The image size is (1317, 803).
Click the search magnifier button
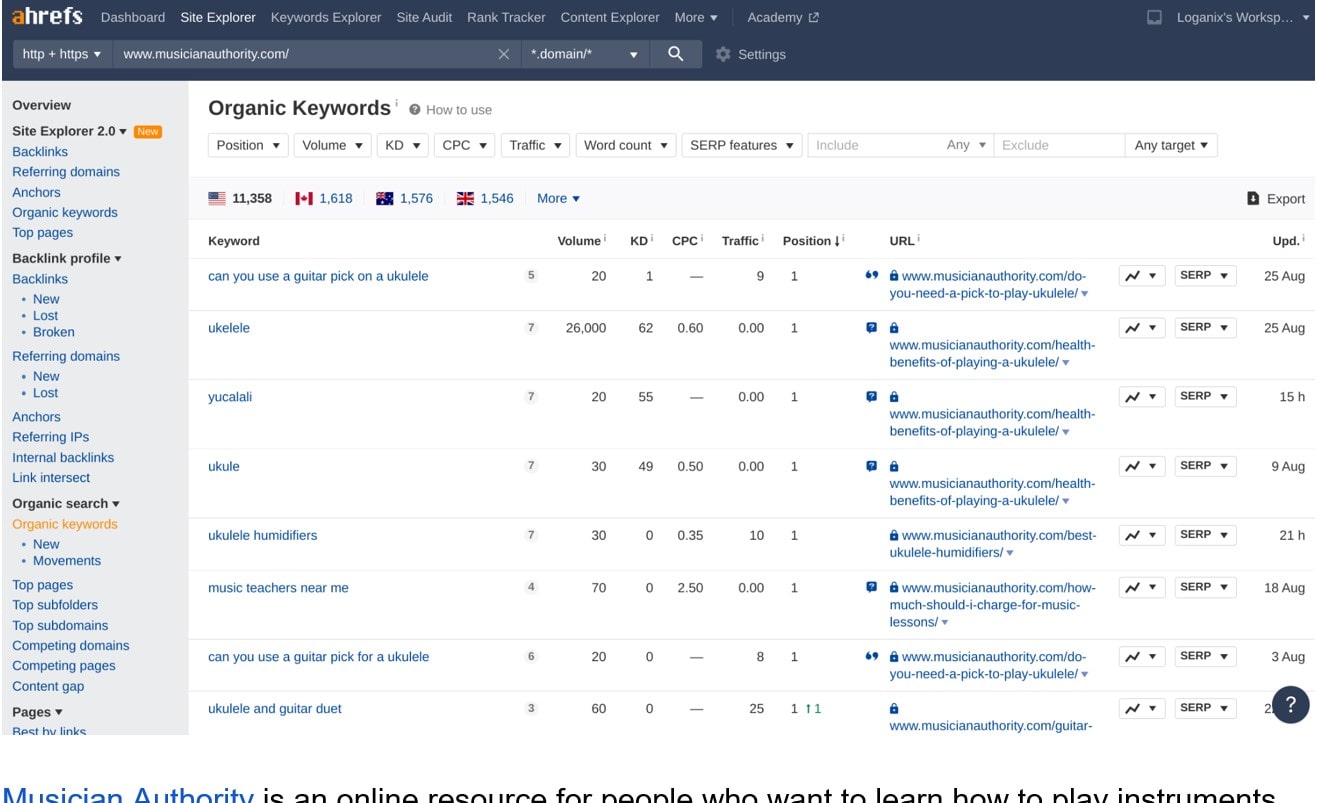[x=676, y=54]
